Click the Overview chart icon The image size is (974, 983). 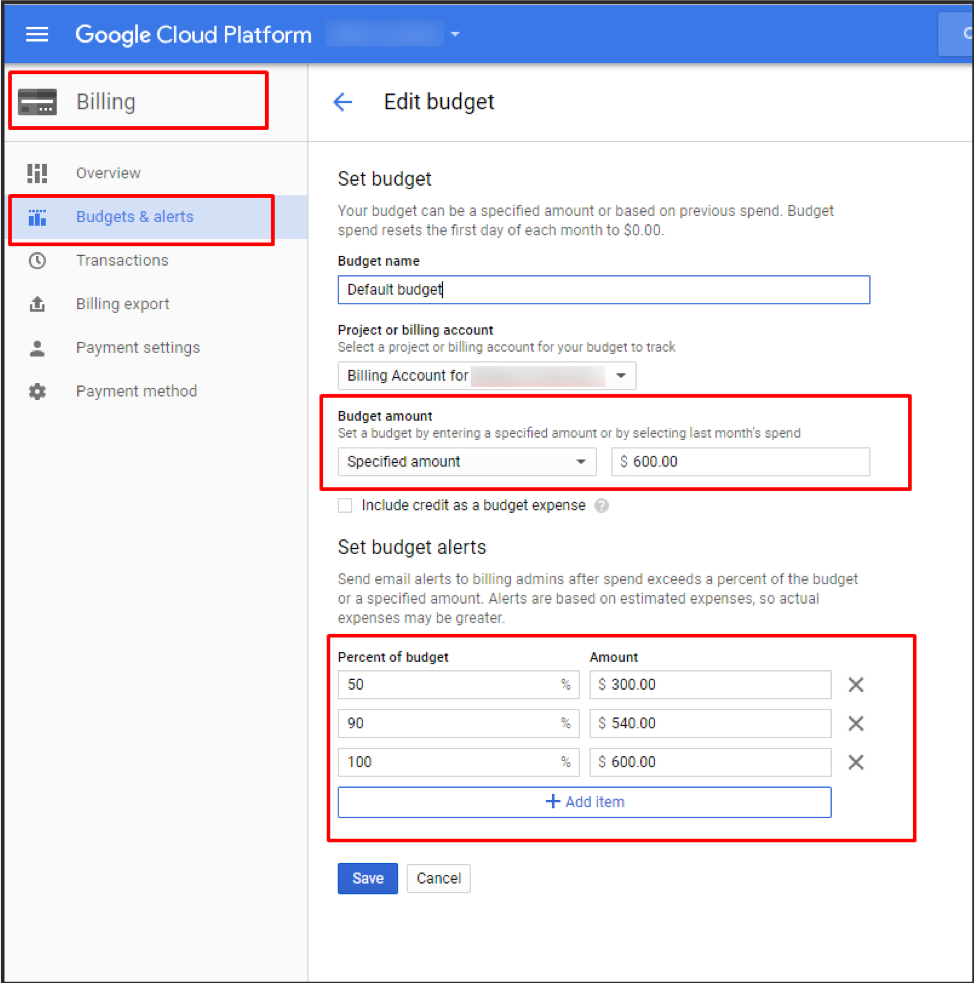[37, 173]
